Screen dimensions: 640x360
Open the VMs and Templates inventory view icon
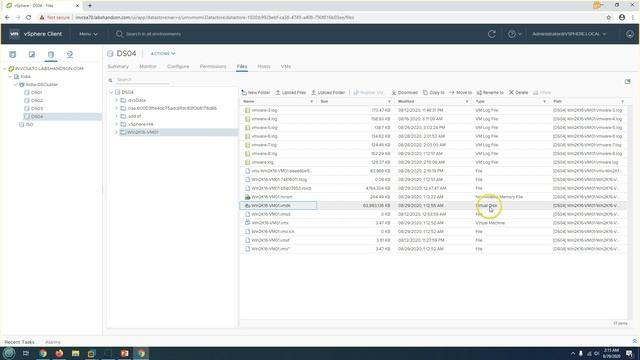31,54
